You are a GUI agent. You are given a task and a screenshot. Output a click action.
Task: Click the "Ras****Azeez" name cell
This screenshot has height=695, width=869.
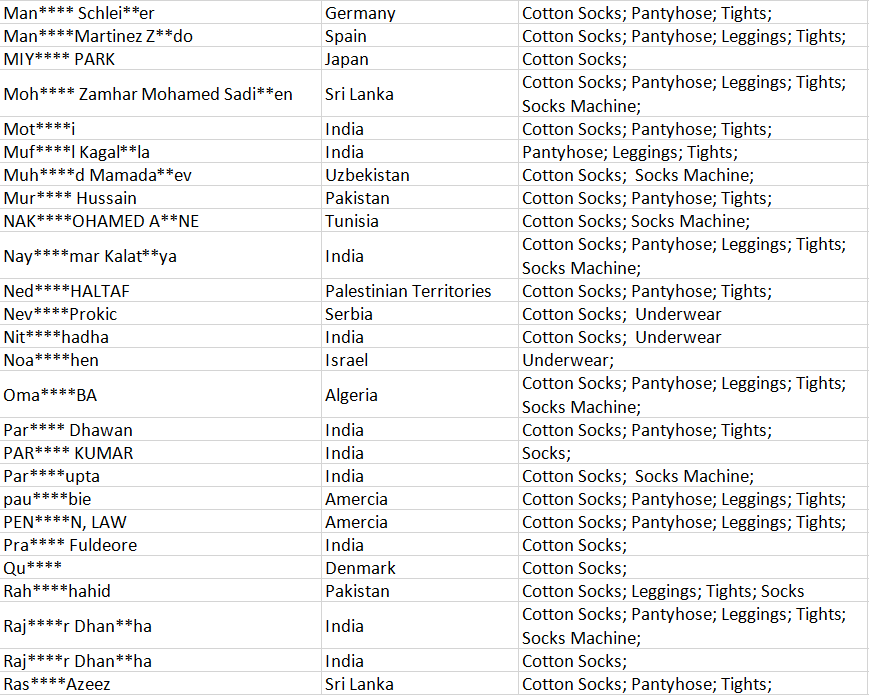[57, 684]
